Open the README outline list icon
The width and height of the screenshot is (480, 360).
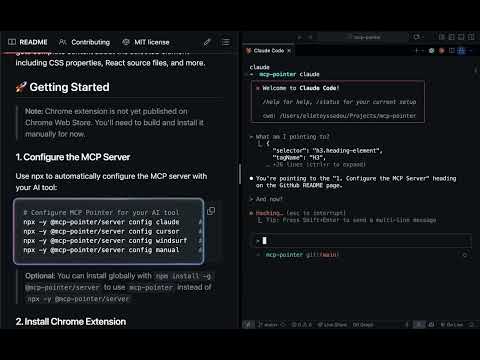pos(226,42)
